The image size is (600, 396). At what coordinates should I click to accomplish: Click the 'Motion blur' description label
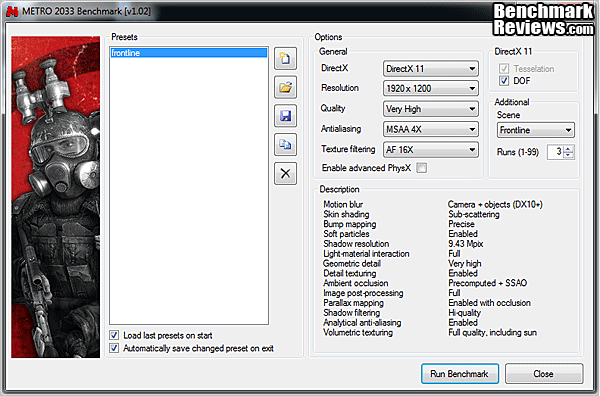tap(343, 204)
